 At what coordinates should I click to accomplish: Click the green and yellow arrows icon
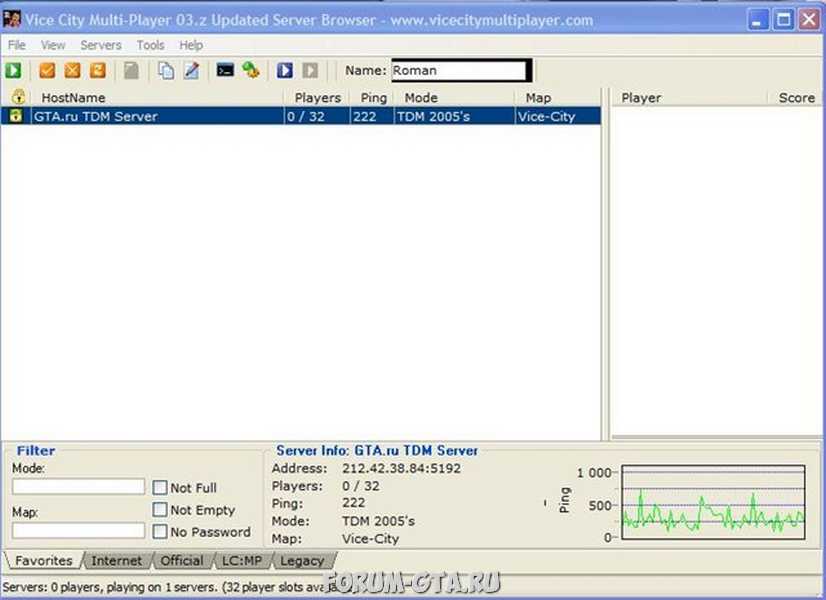[x=251, y=70]
